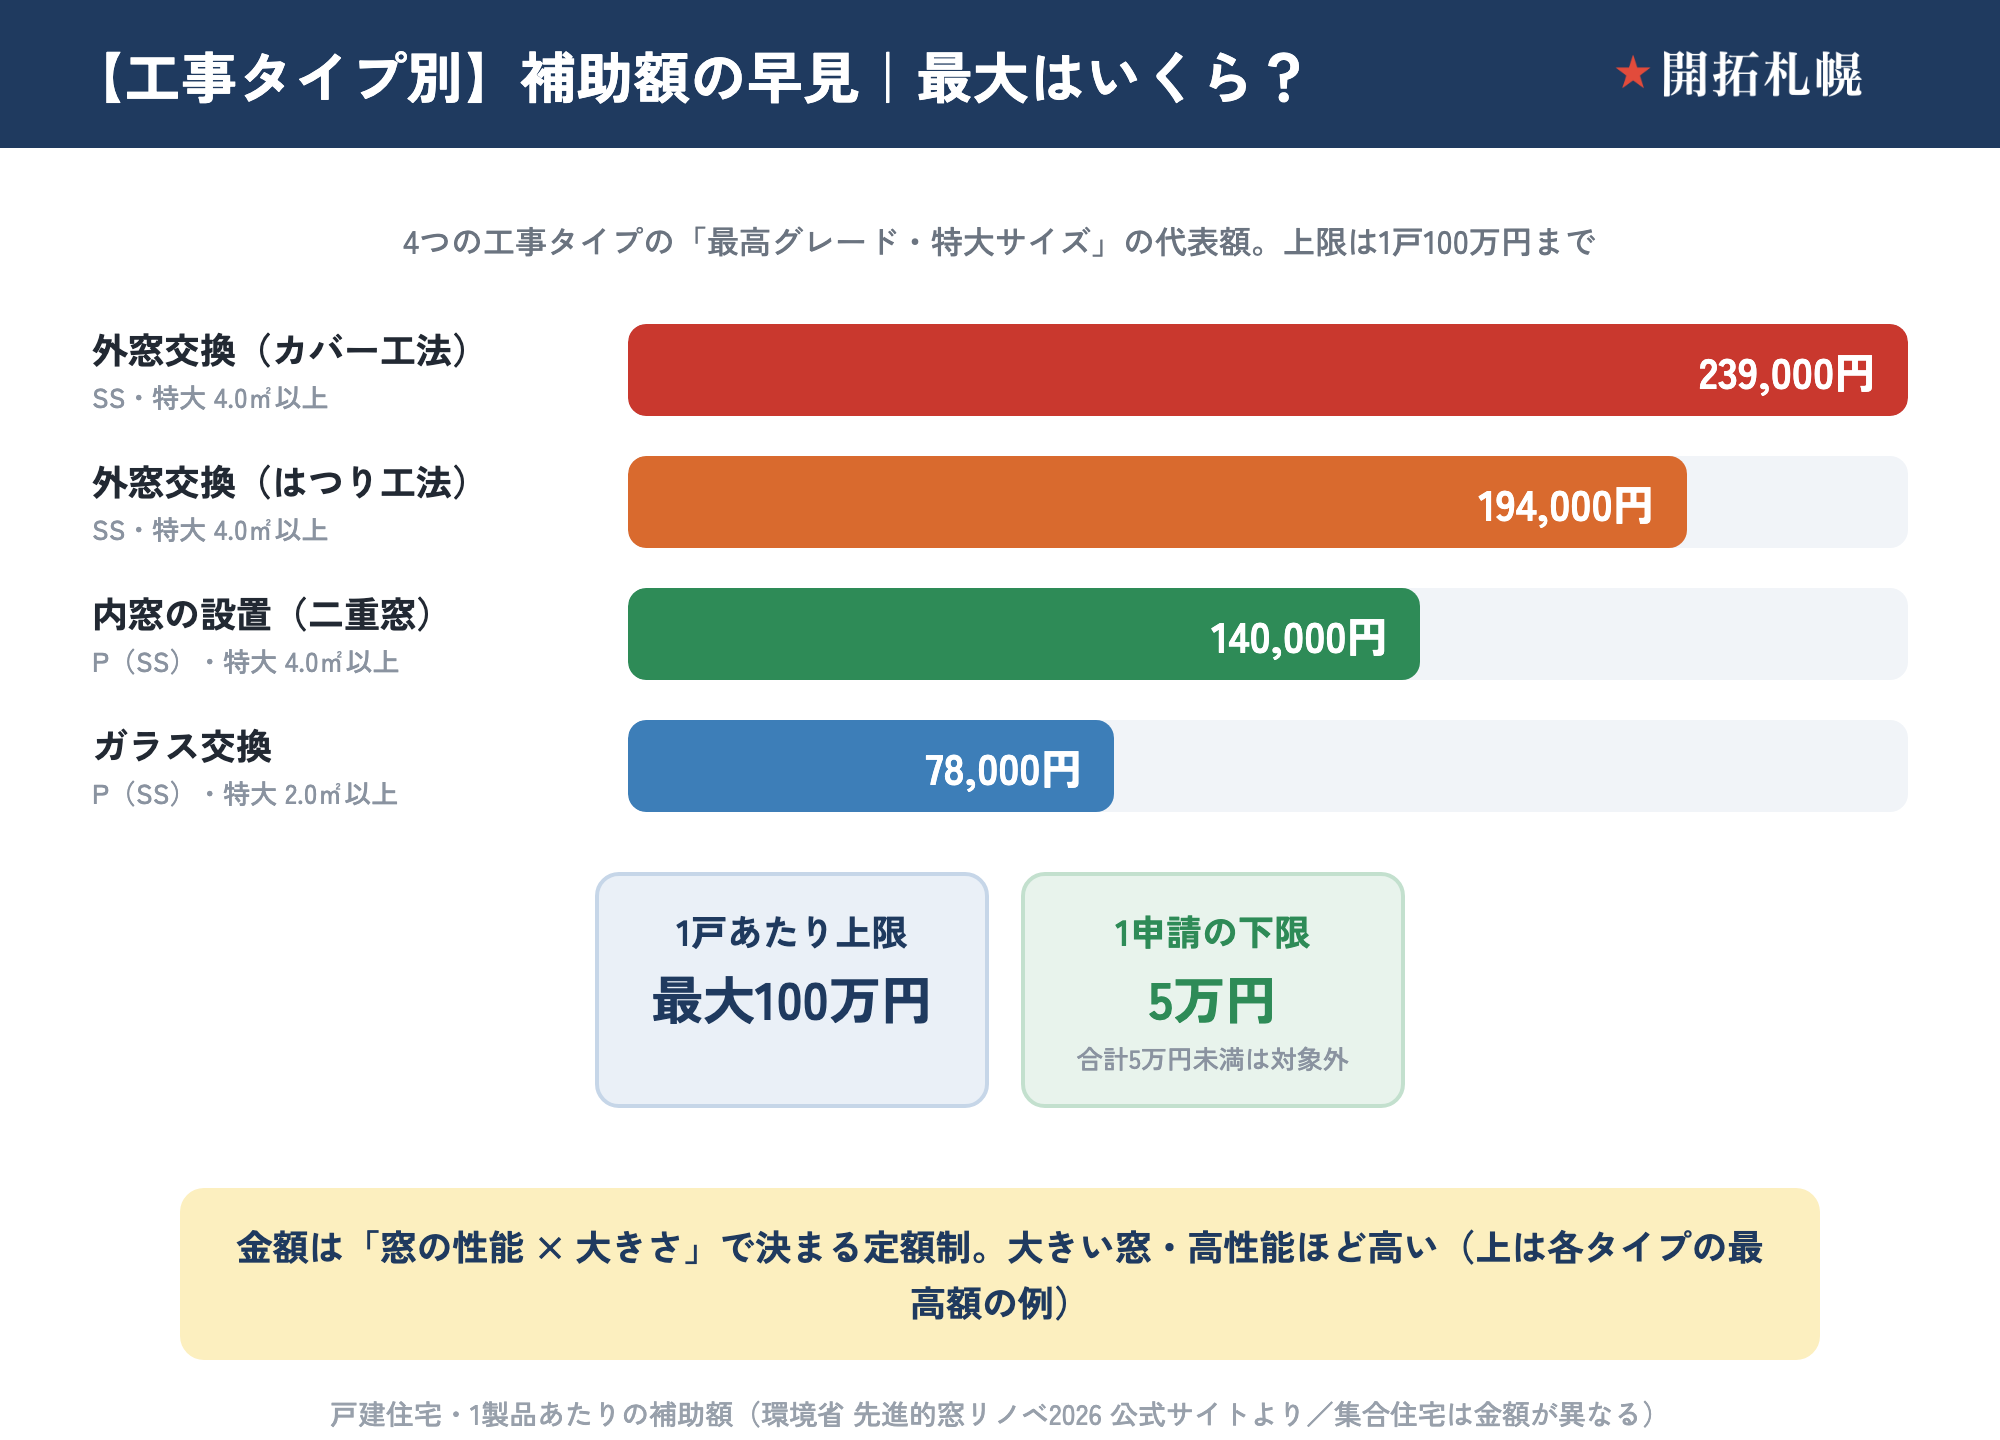Click the blue 78,000円 bar
The image size is (2000, 1440).
point(871,766)
